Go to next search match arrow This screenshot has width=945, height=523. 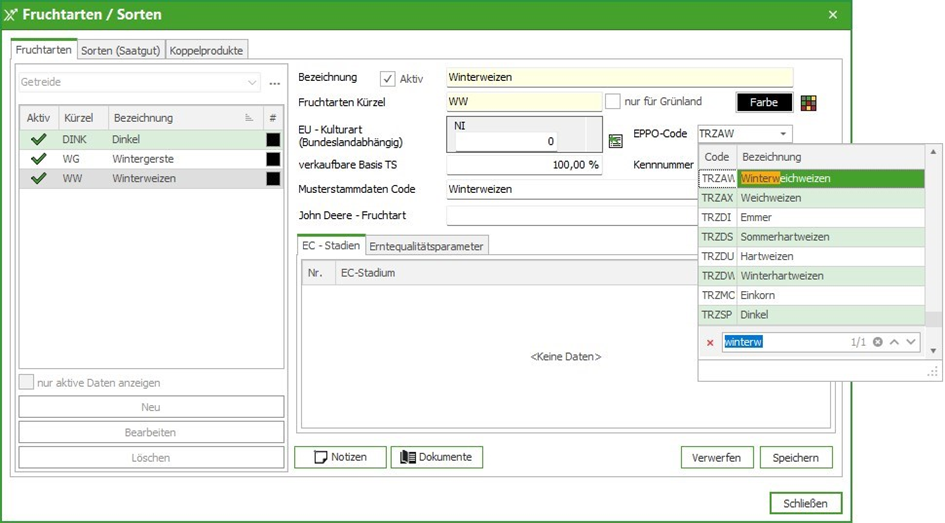(x=911, y=342)
